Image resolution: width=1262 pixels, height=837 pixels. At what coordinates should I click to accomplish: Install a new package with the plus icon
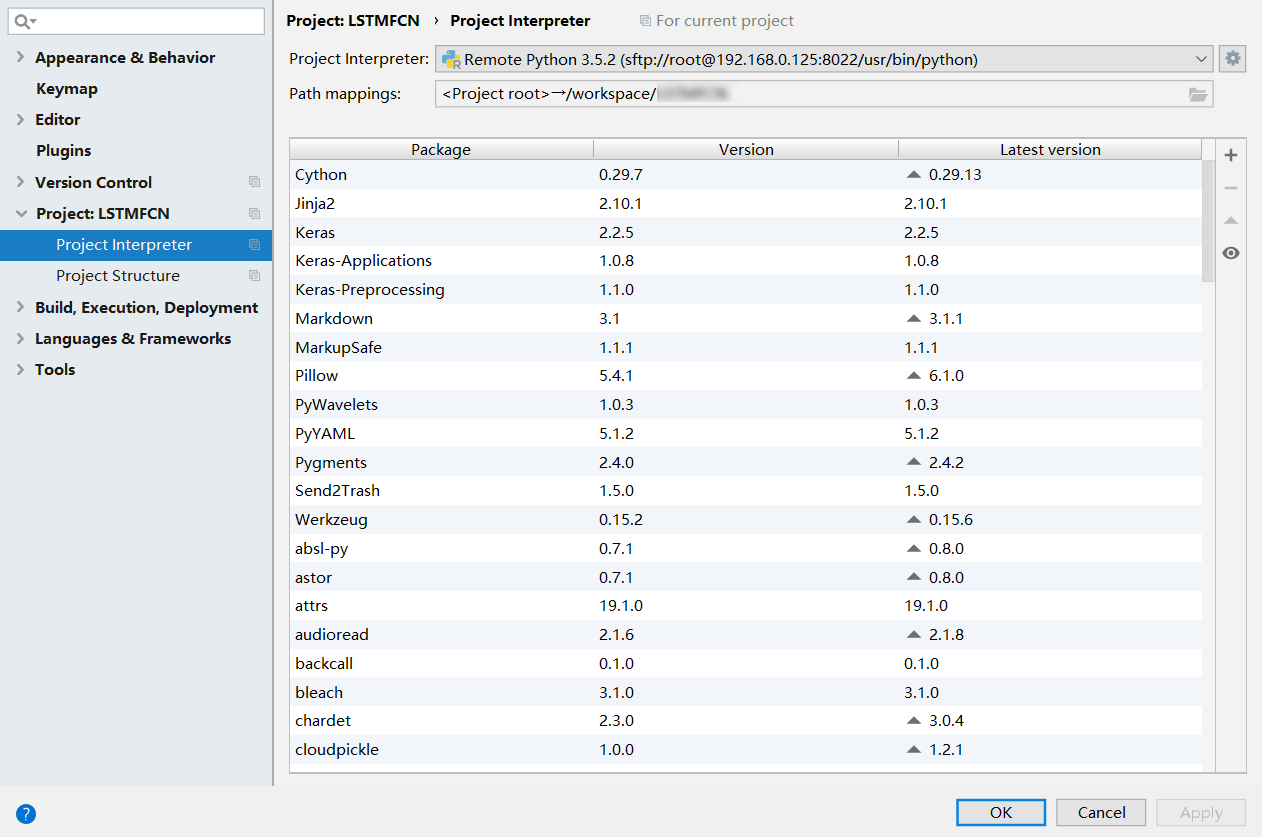[x=1231, y=155]
